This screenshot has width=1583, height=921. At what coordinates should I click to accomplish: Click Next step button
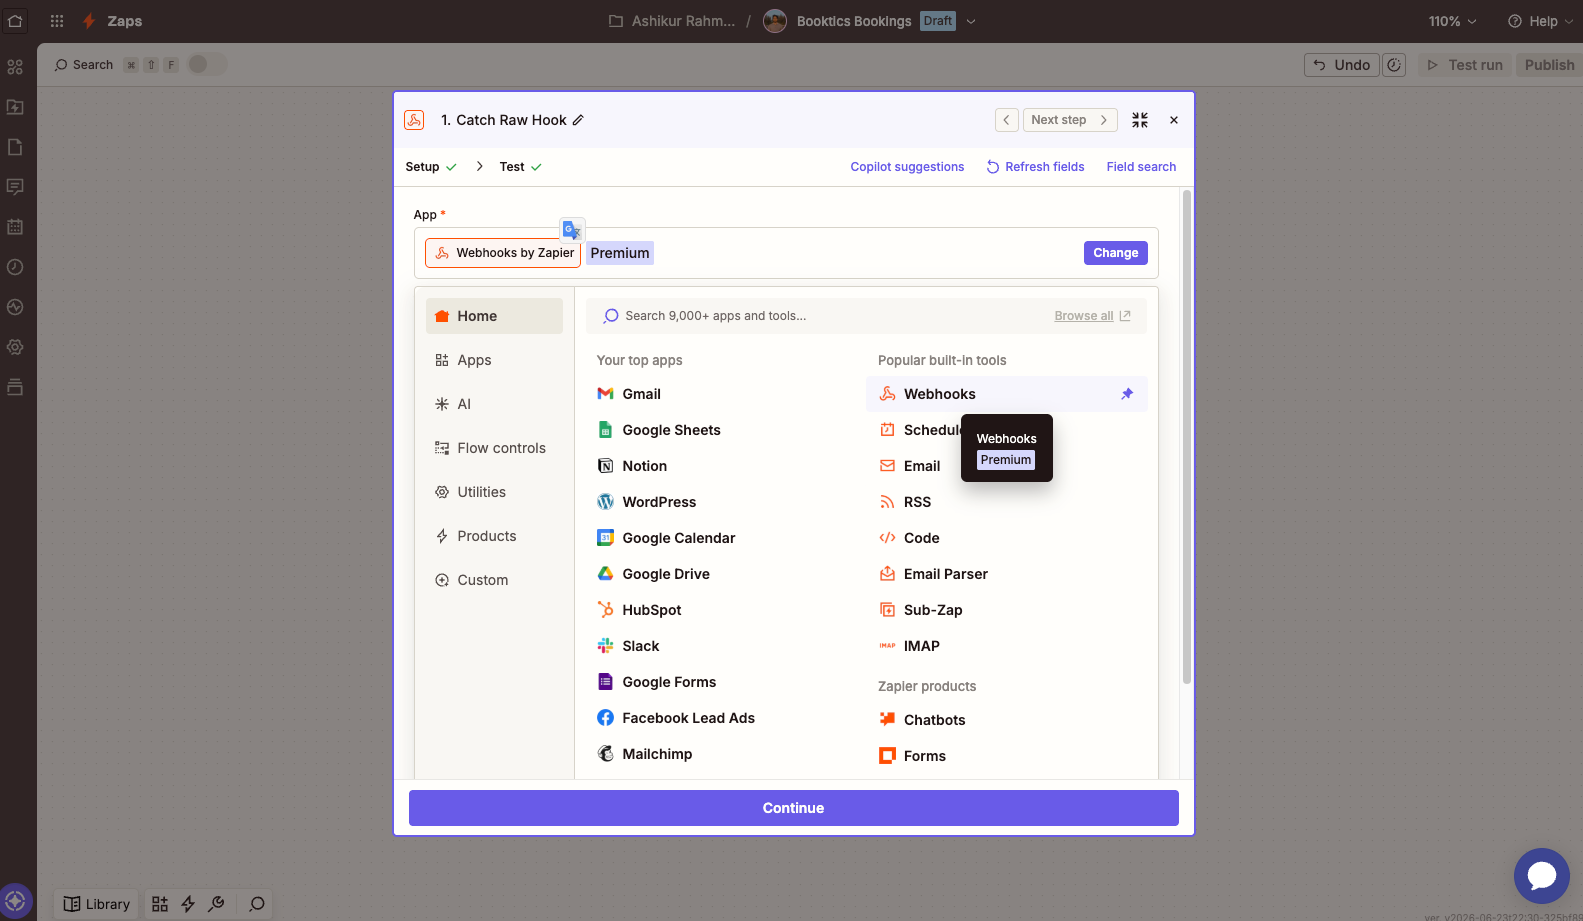[1069, 120]
